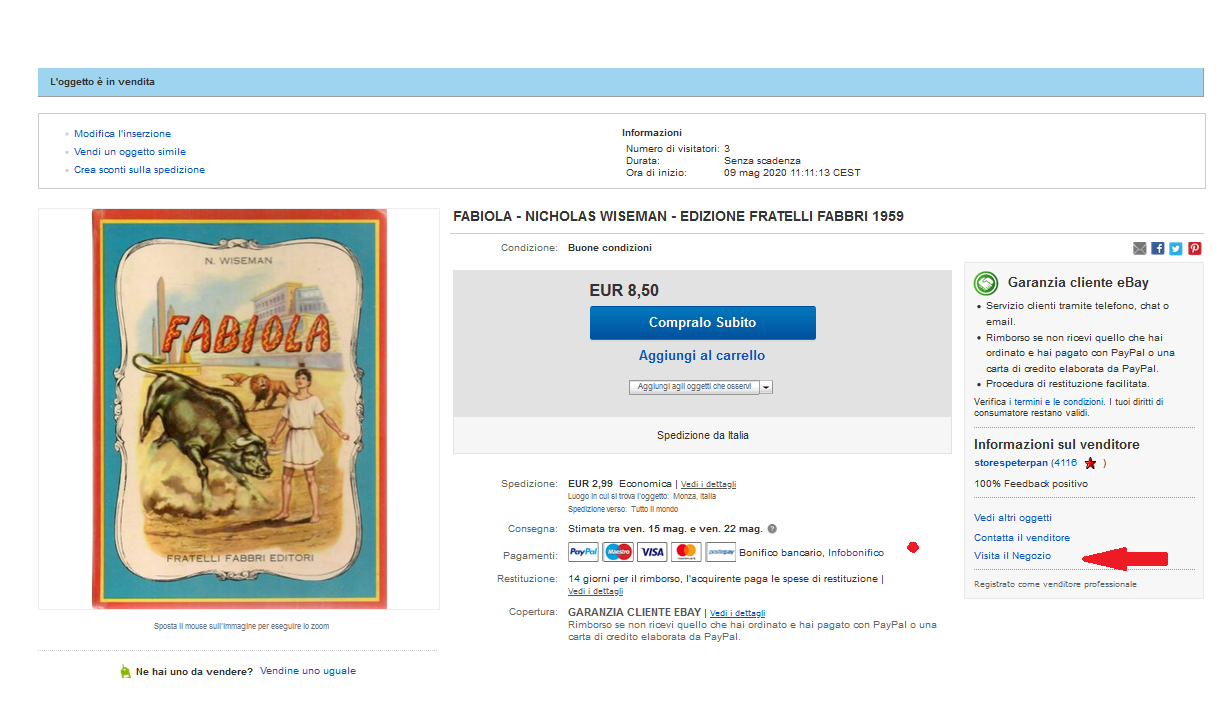Click the Mastercard payment icon
The width and height of the screenshot is (1226, 706).
[686, 551]
